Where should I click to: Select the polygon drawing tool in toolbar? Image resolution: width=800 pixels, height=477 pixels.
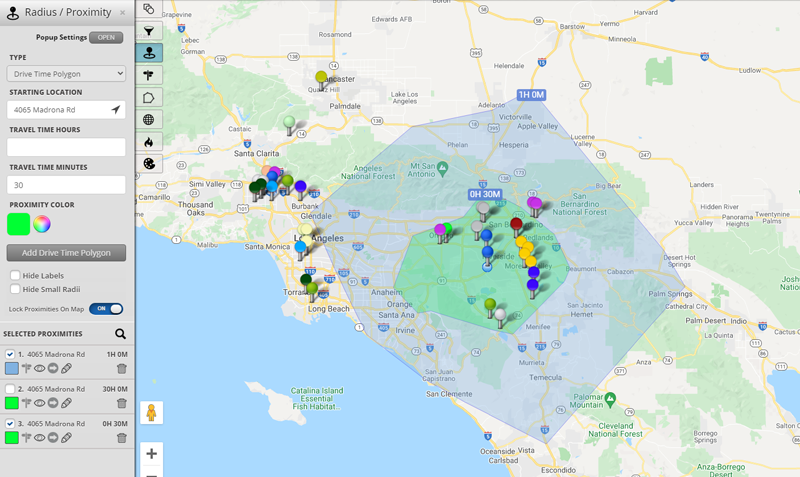148,98
